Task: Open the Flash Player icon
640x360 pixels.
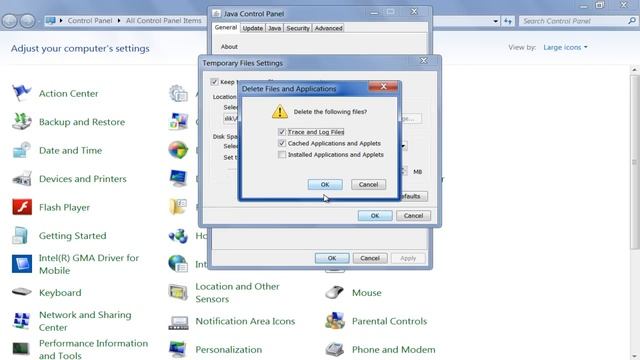Action: [x=22, y=207]
